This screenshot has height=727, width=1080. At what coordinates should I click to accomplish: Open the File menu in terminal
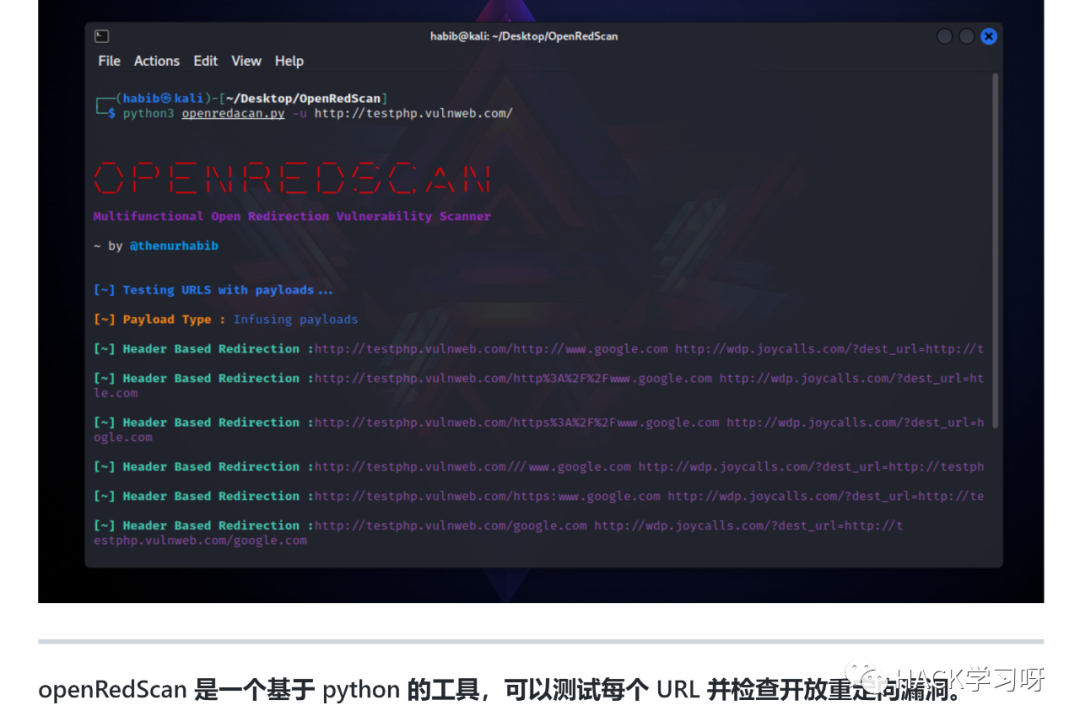click(109, 61)
